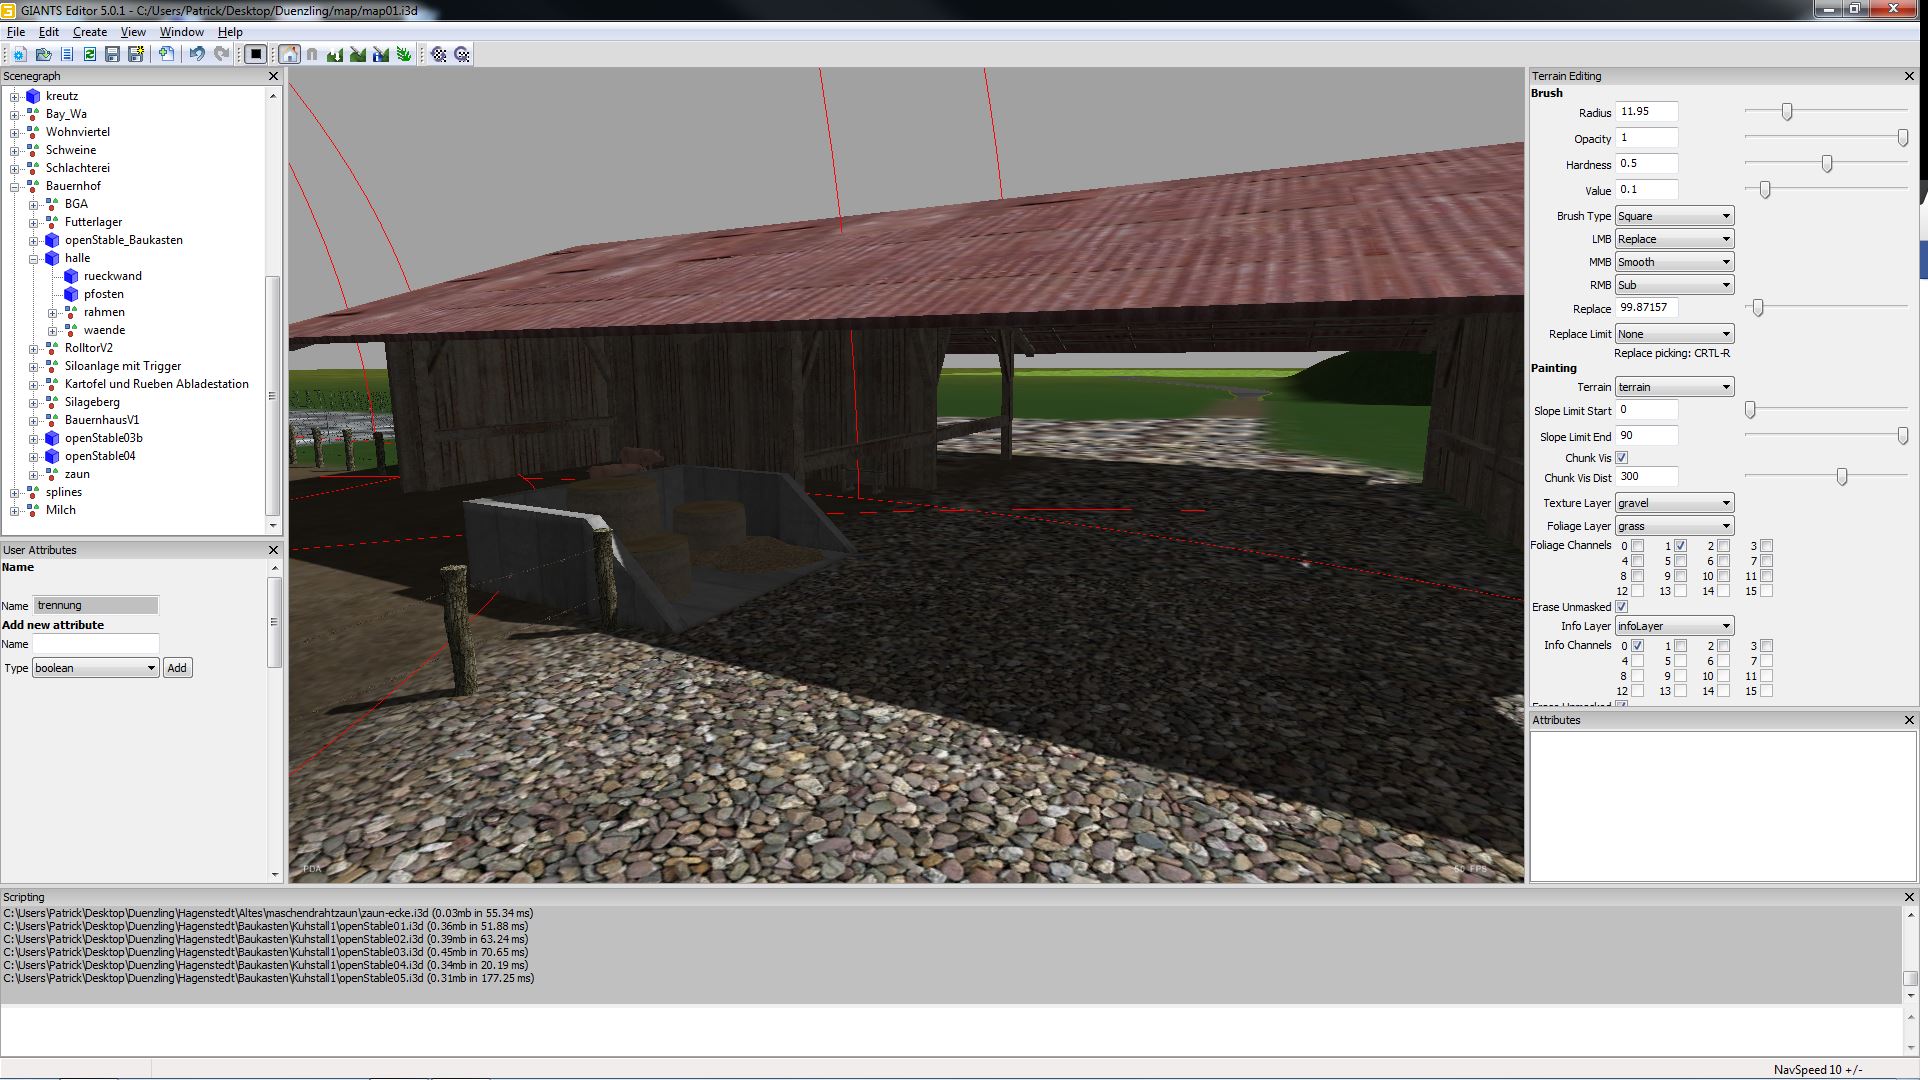Open the Foliage Layer dropdown
The height and width of the screenshot is (1080, 1928).
coord(1674,526)
